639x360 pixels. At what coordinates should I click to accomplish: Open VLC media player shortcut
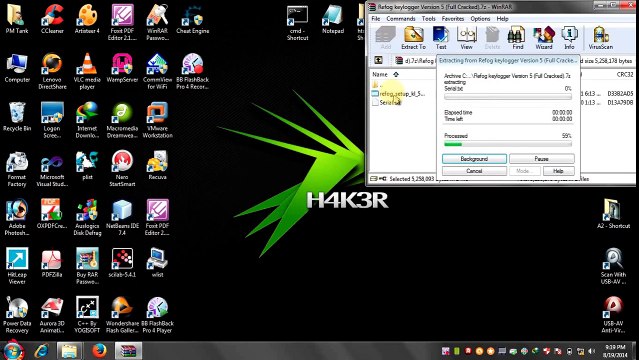coord(87,71)
